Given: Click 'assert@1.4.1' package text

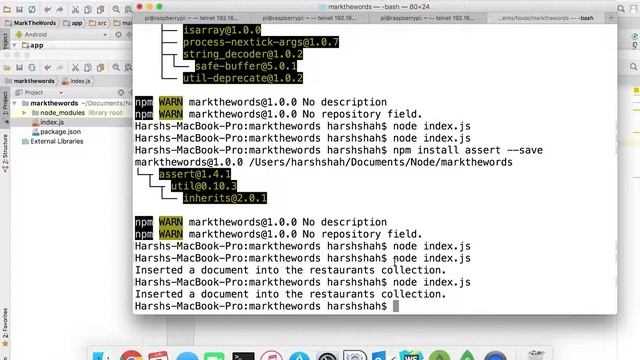Looking at the screenshot, I should point(195,174).
